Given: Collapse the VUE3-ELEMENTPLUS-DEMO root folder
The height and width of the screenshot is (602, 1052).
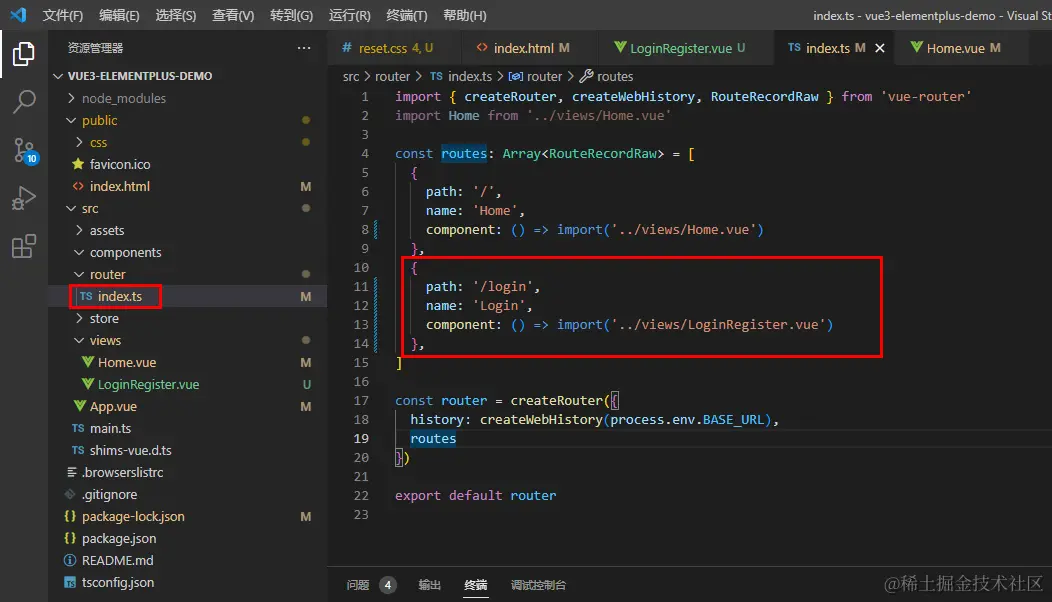Looking at the screenshot, I should coord(58,76).
